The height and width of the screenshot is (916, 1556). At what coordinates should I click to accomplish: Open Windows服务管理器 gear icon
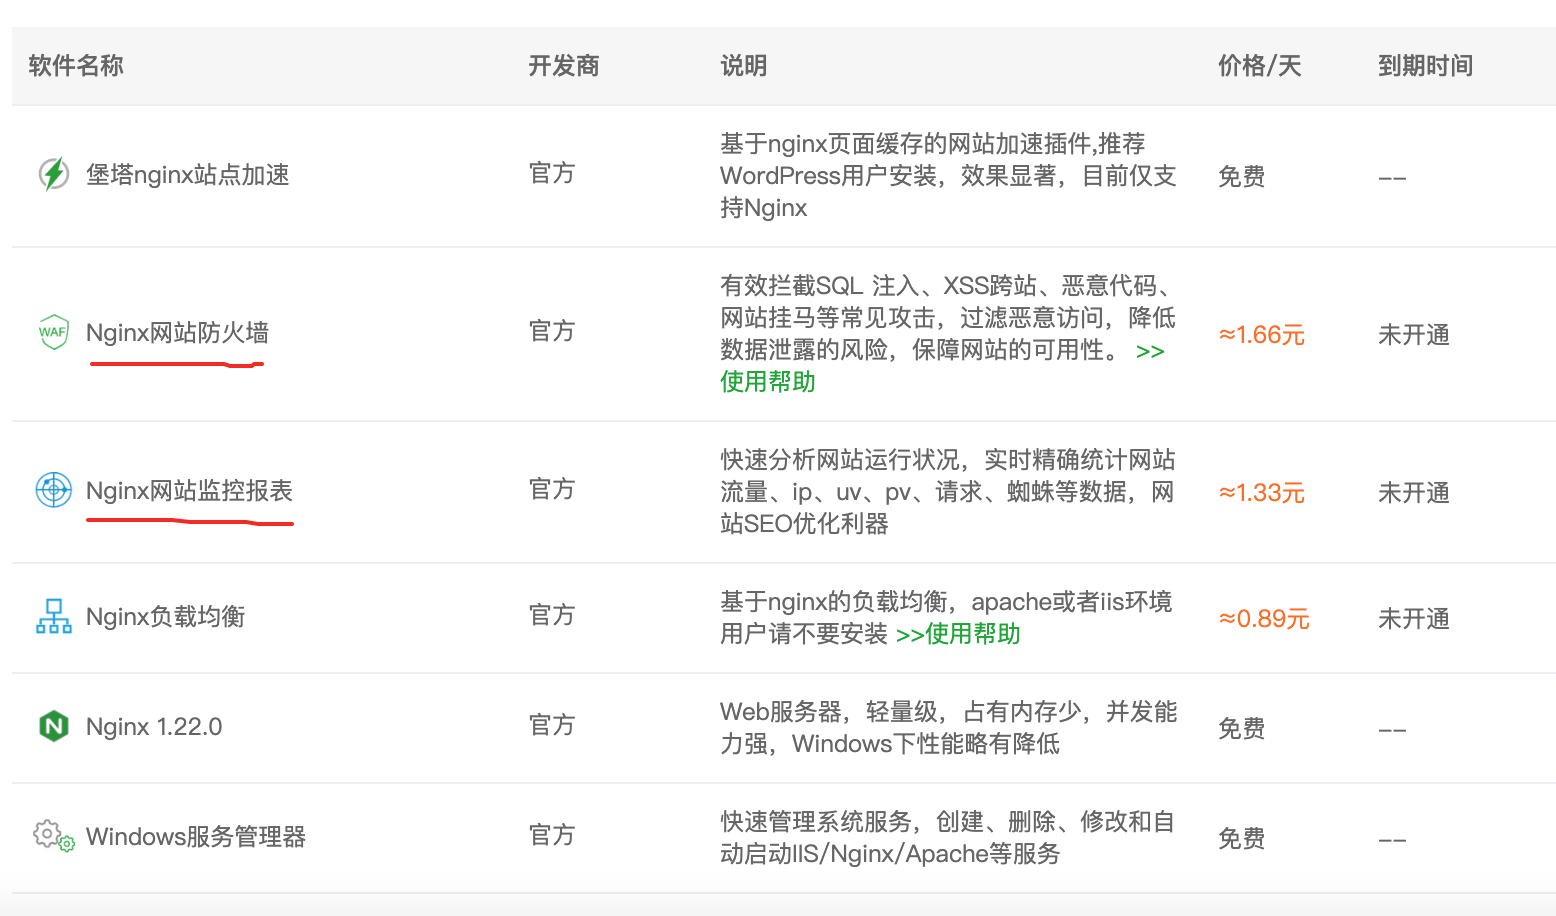pyautogui.click(x=52, y=836)
